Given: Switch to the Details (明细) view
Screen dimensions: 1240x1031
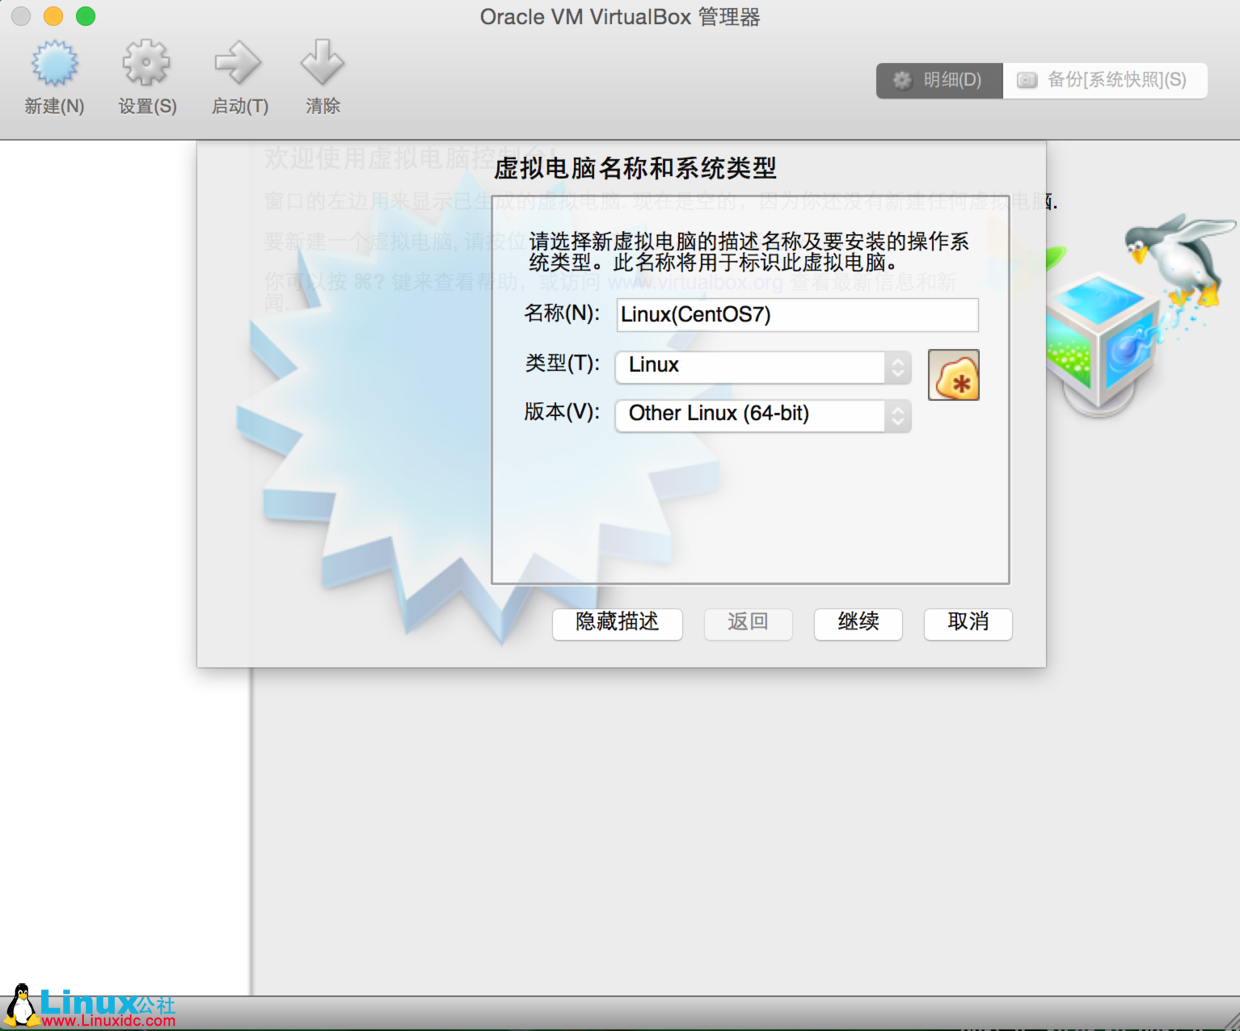Looking at the screenshot, I should [939, 80].
